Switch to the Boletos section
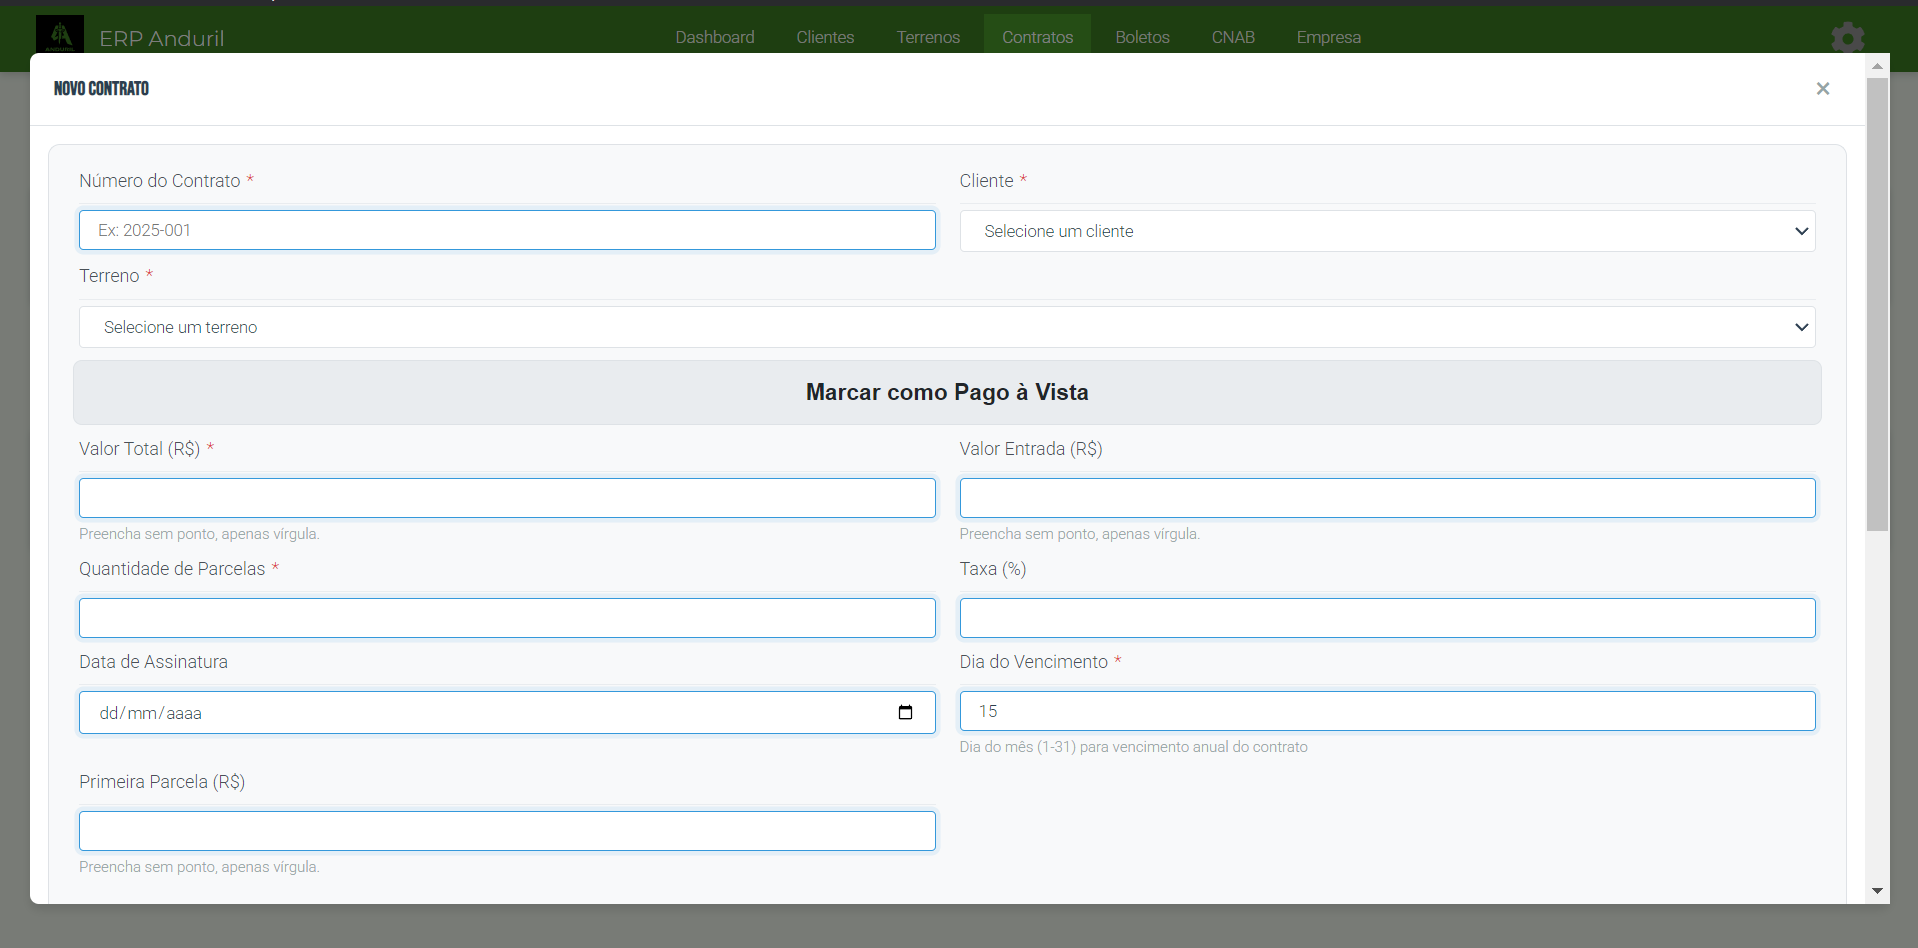Viewport: 1918px width, 948px height. 1142,37
